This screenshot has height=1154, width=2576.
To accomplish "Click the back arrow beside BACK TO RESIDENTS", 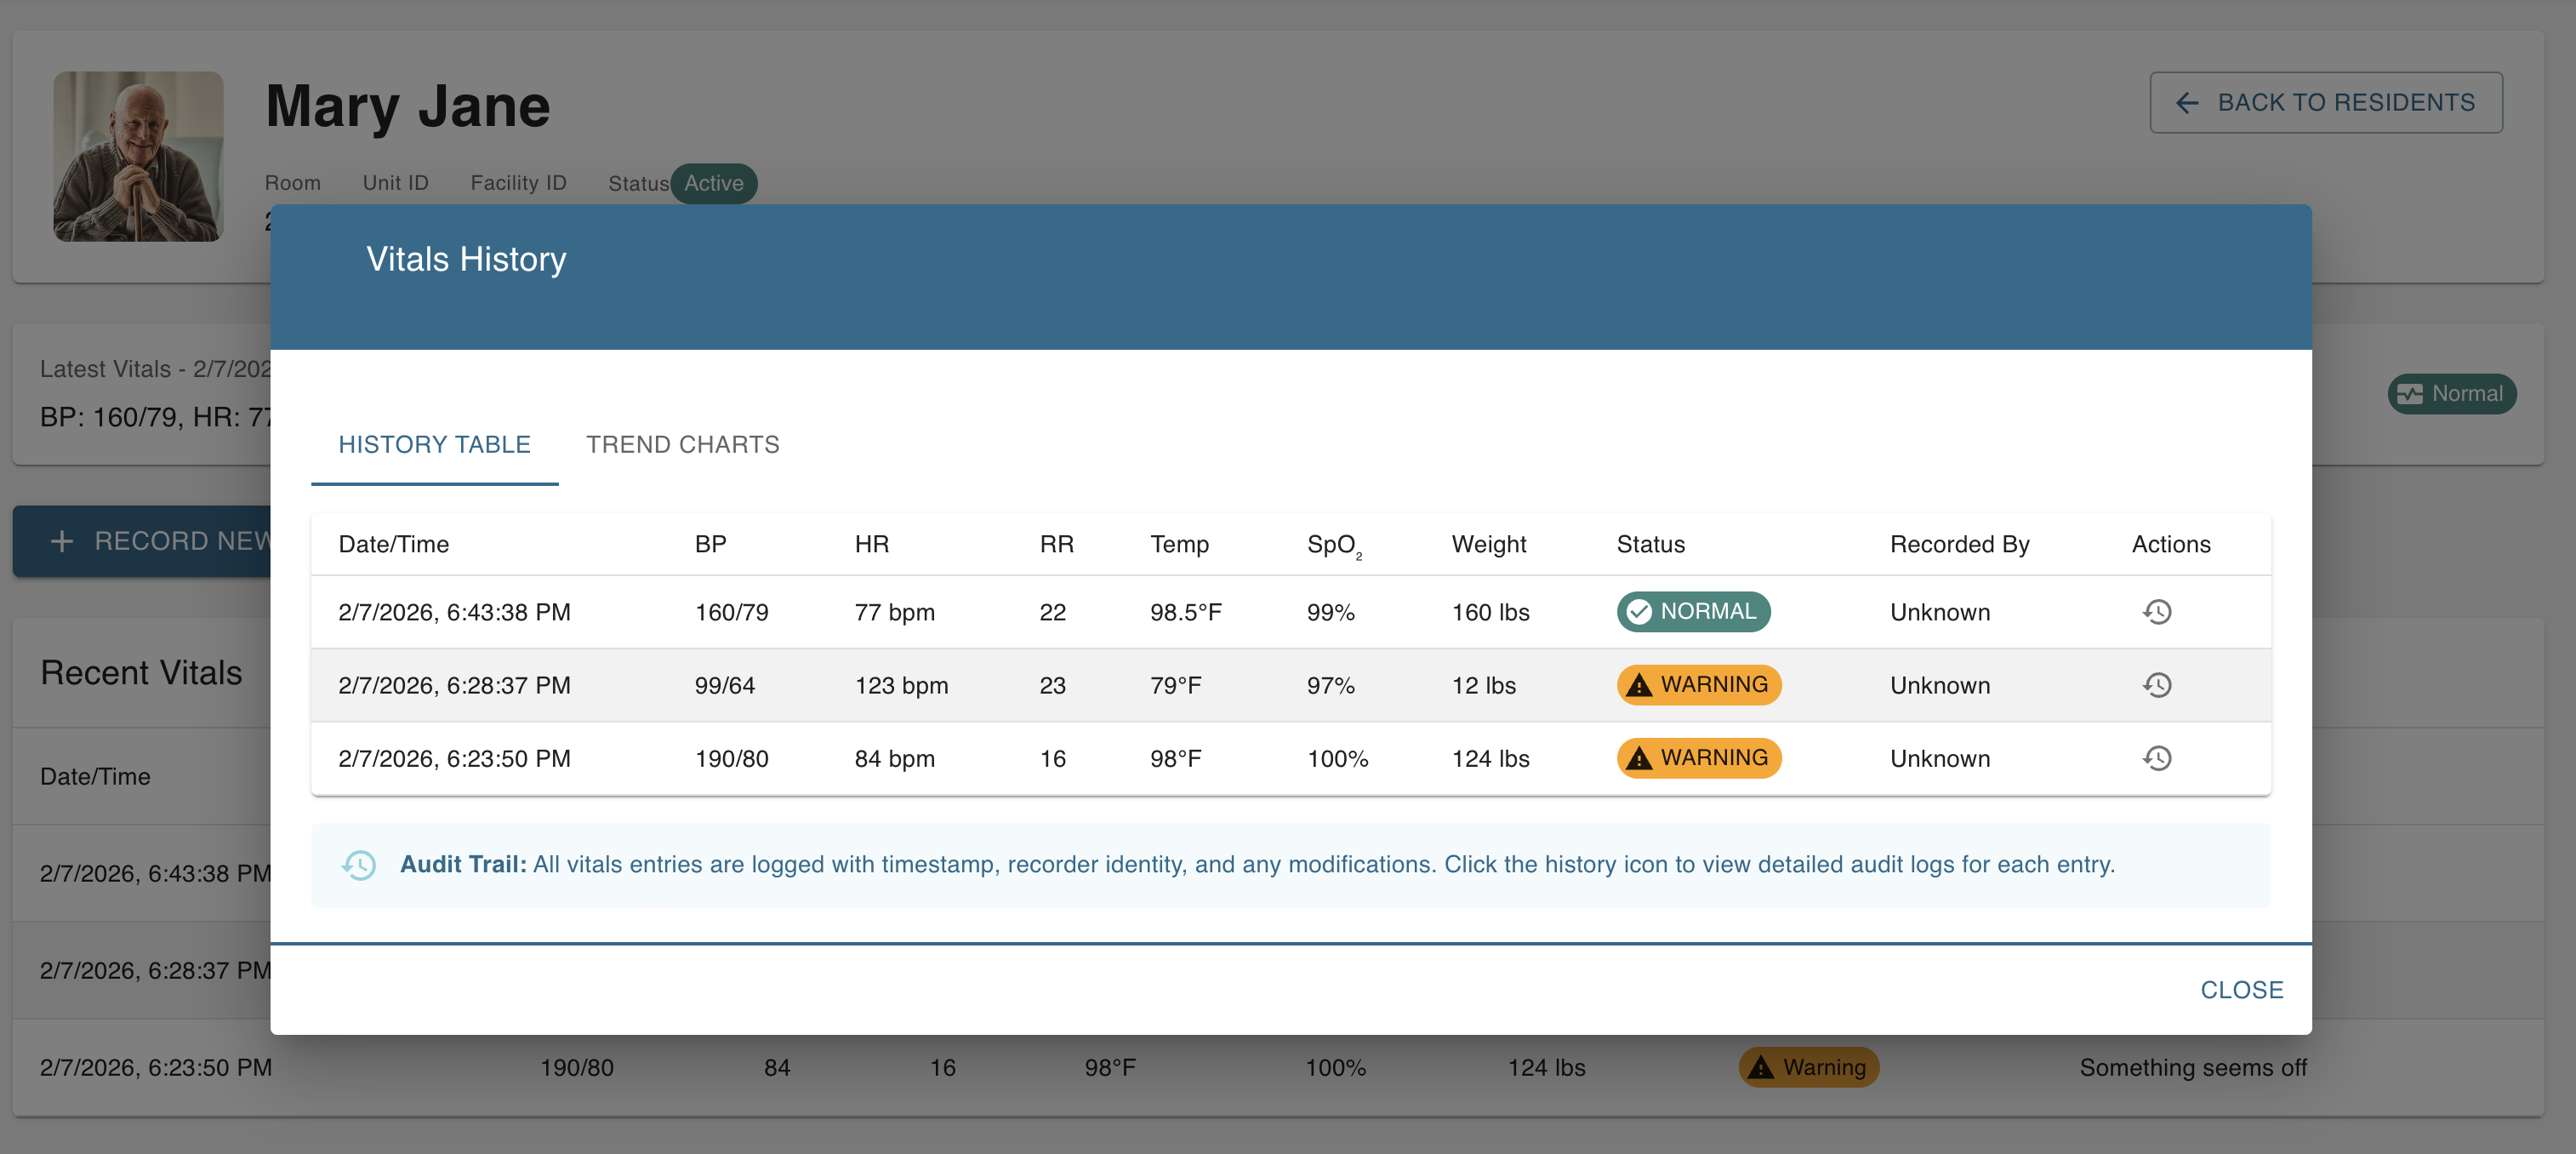I will pyautogui.click(x=2188, y=102).
